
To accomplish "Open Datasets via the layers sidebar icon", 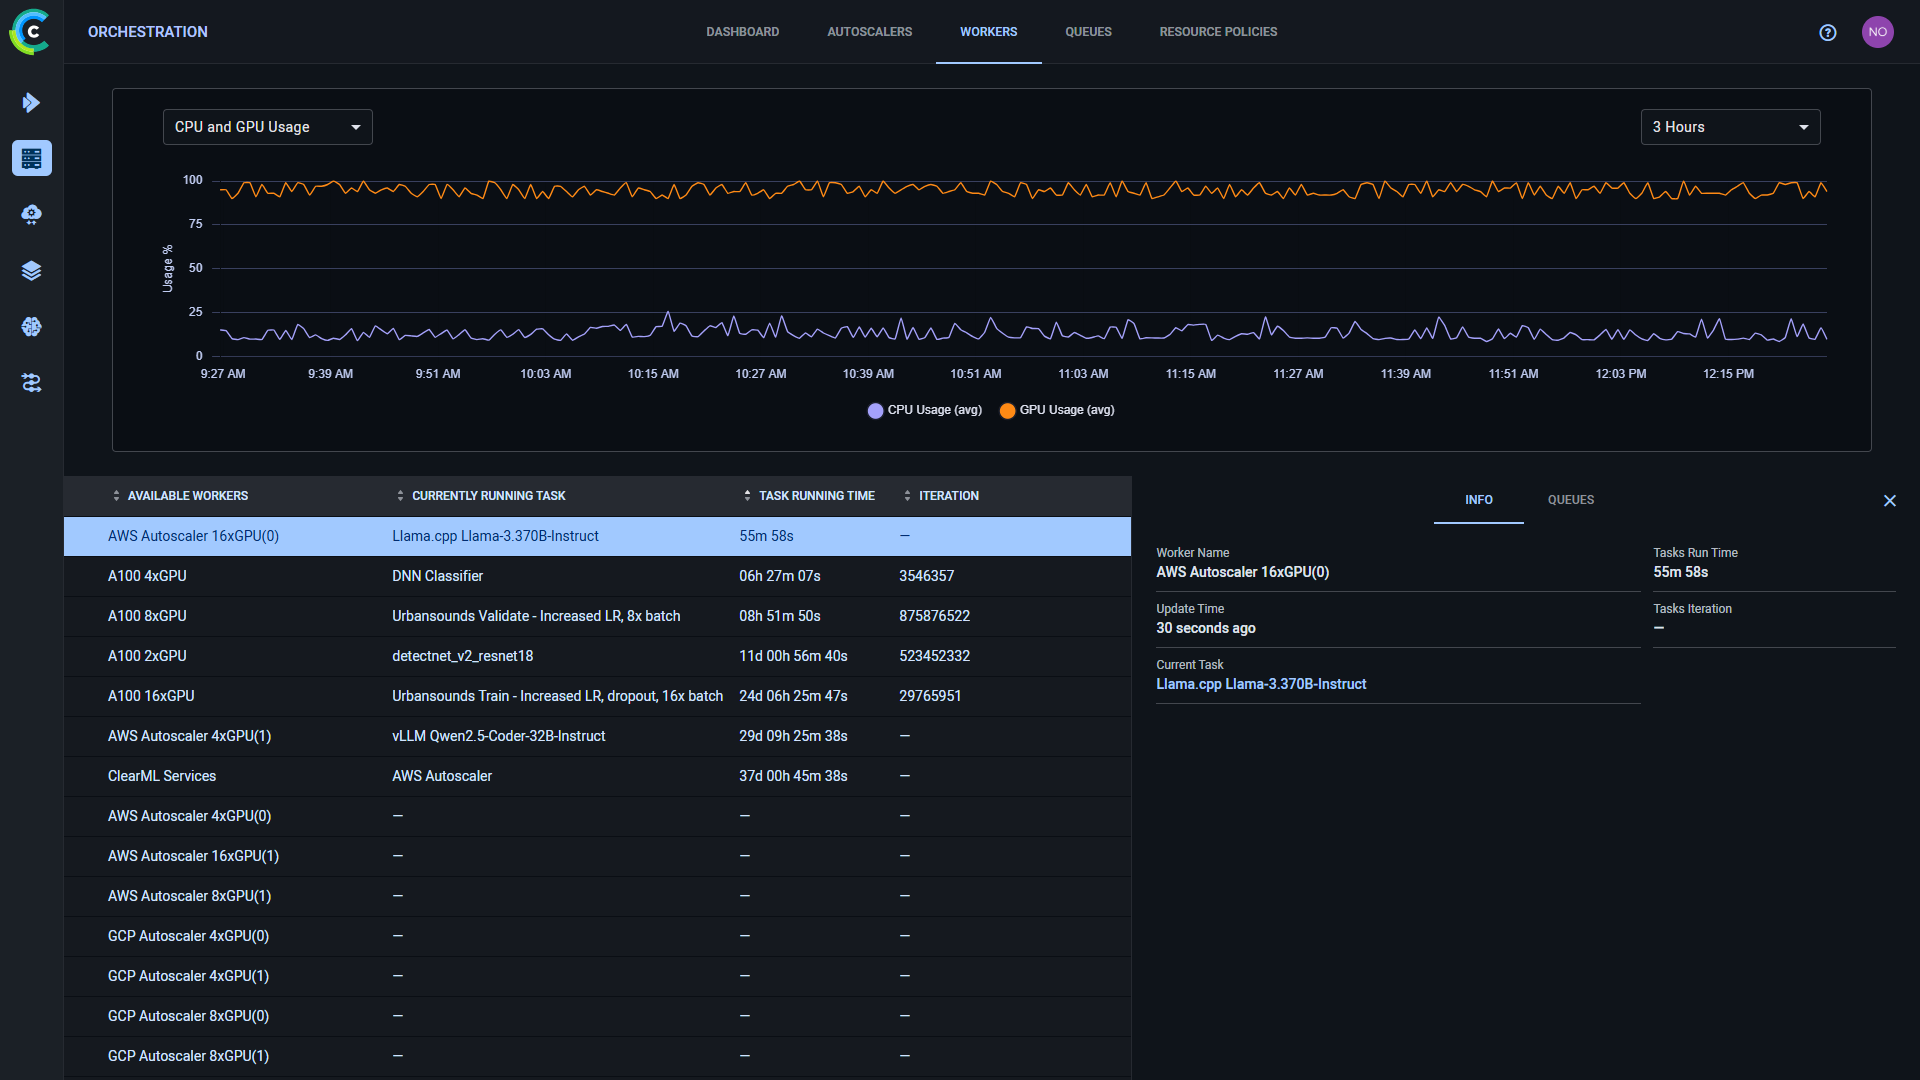I will pos(31,270).
